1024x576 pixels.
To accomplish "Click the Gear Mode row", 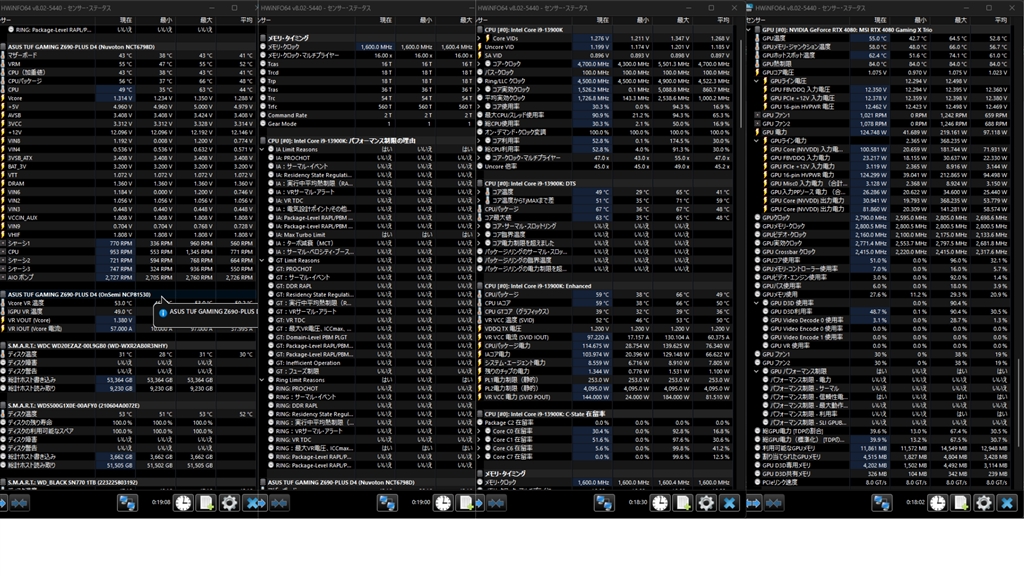I will point(366,123).
